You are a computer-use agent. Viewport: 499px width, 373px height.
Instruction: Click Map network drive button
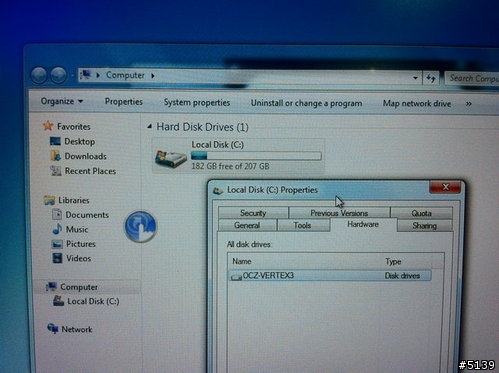pyautogui.click(x=417, y=104)
